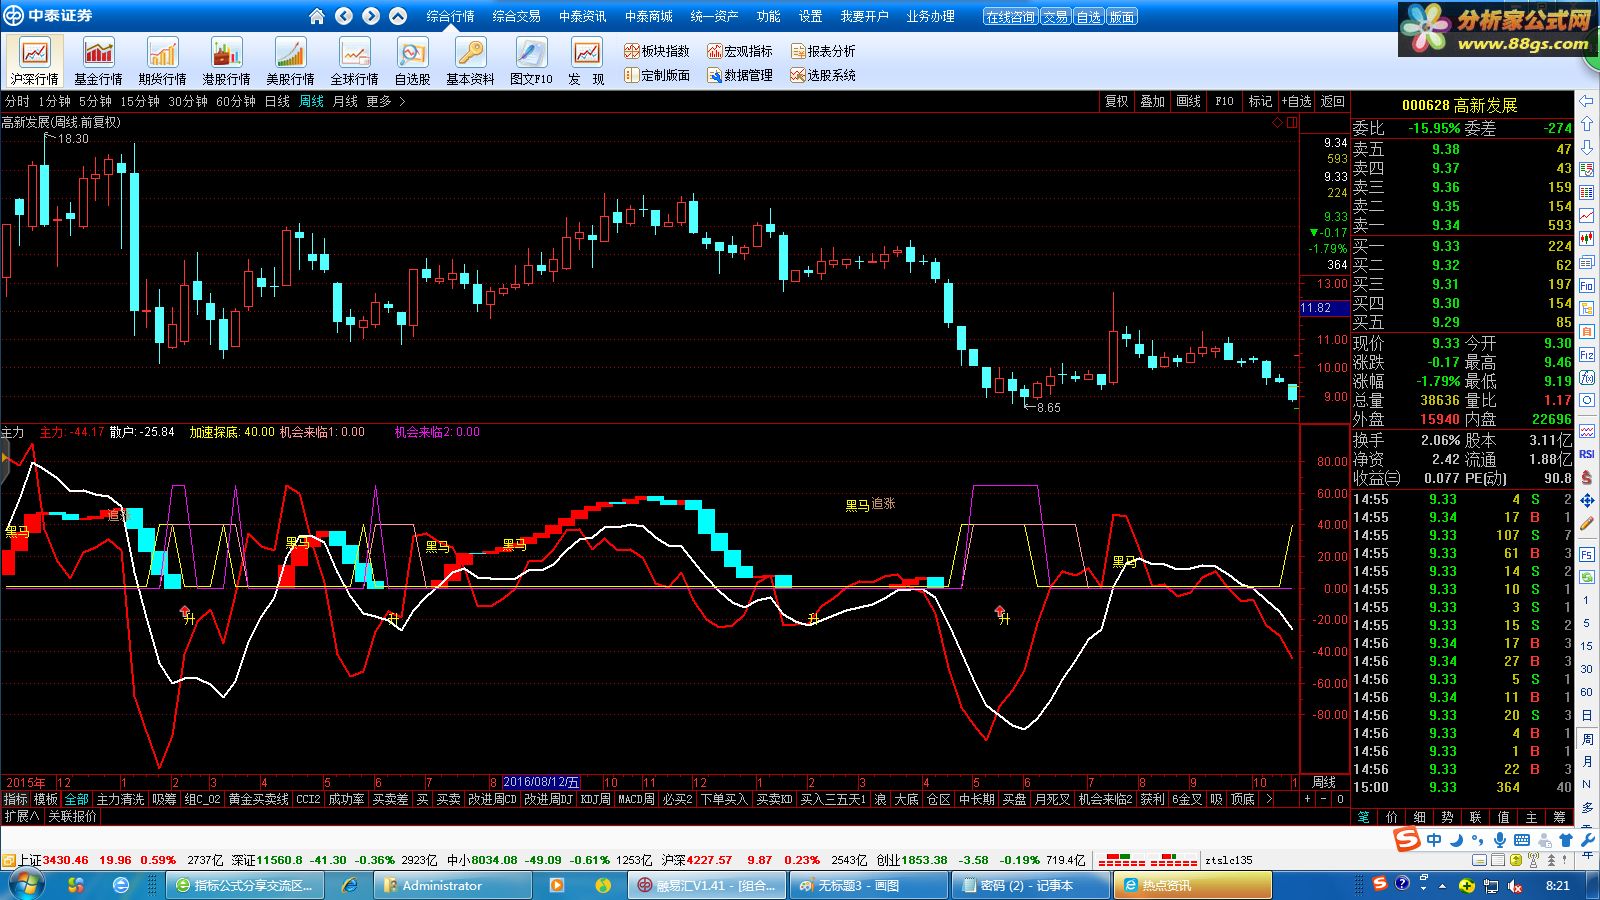
Task: Switch chart period to 日线
Action: [x=277, y=101]
